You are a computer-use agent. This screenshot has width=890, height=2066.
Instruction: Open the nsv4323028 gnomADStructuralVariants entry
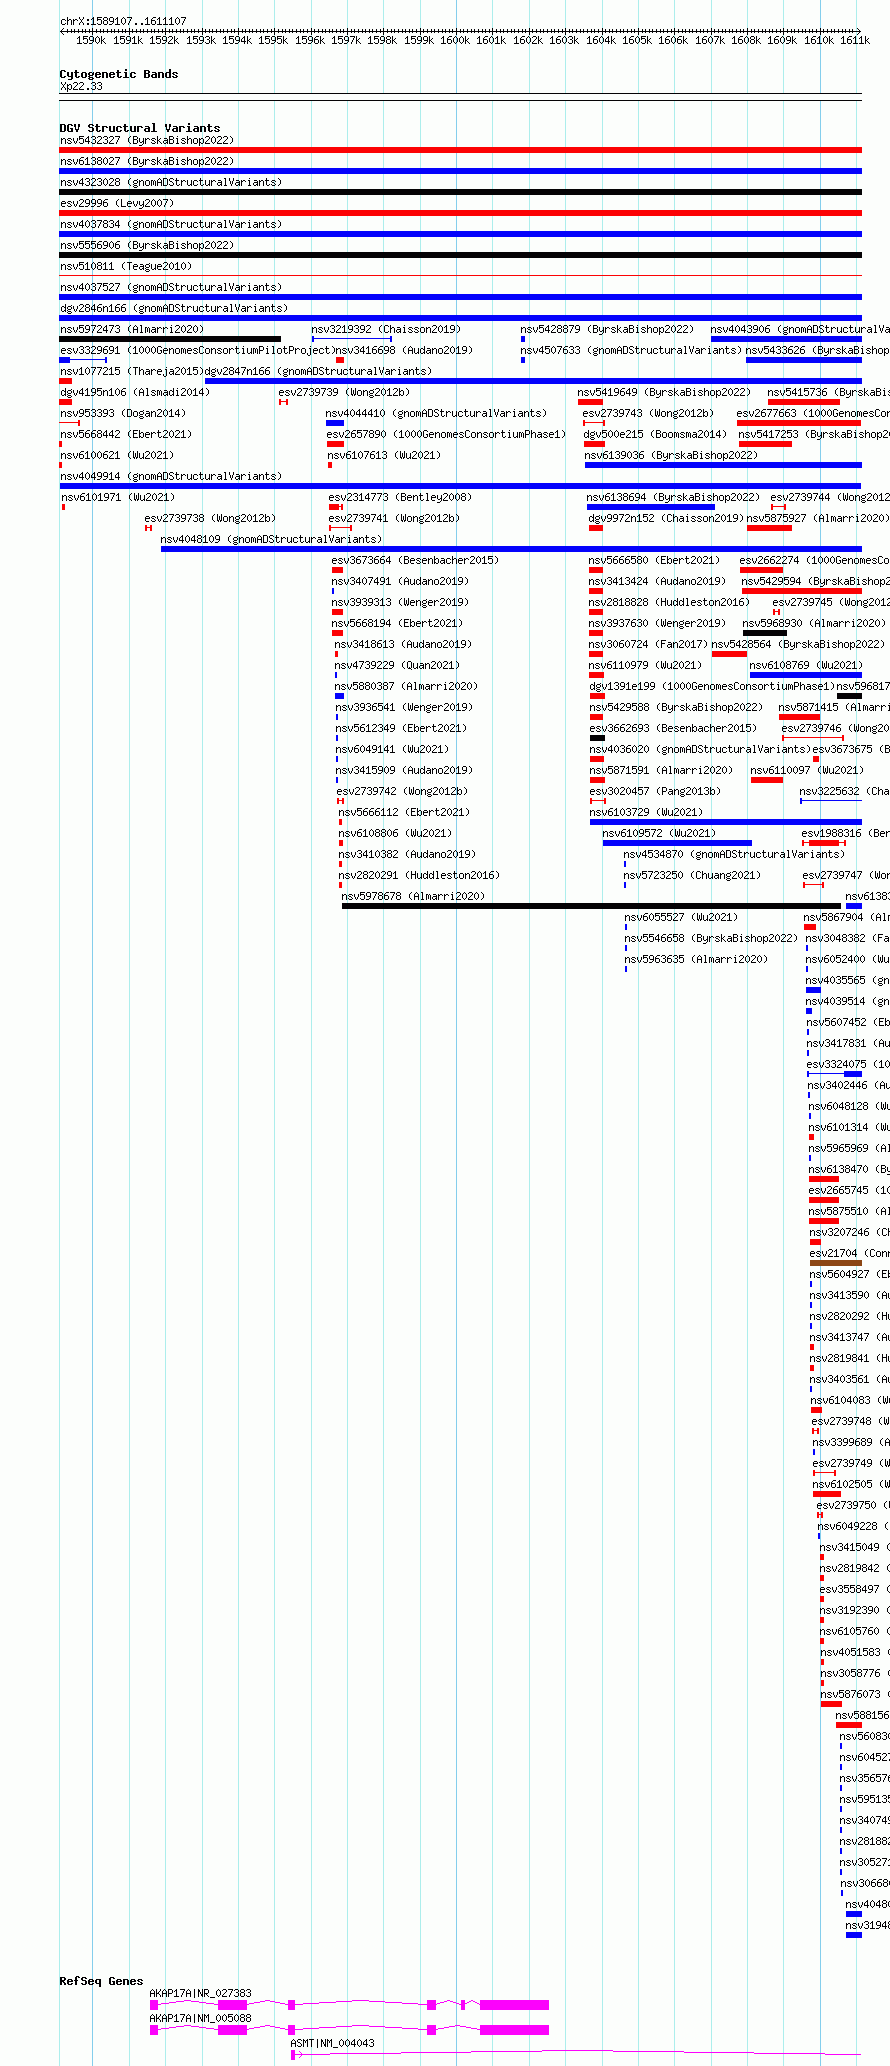point(170,182)
